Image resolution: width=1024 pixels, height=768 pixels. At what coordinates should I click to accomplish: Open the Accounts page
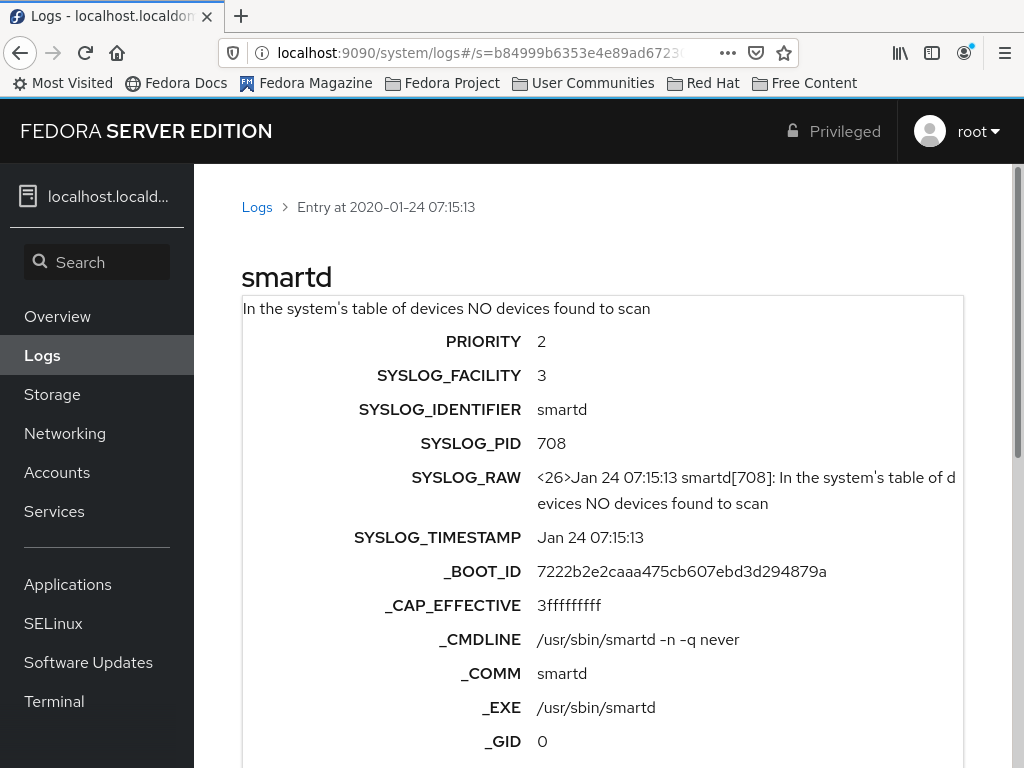point(97,473)
